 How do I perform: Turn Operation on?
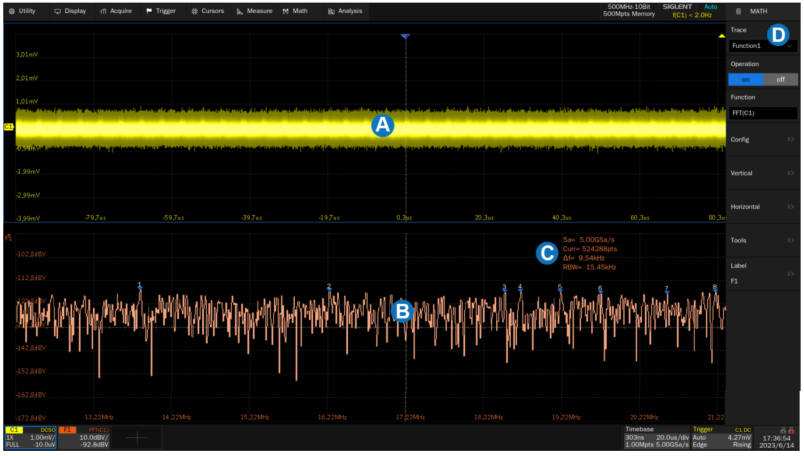click(745, 79)
